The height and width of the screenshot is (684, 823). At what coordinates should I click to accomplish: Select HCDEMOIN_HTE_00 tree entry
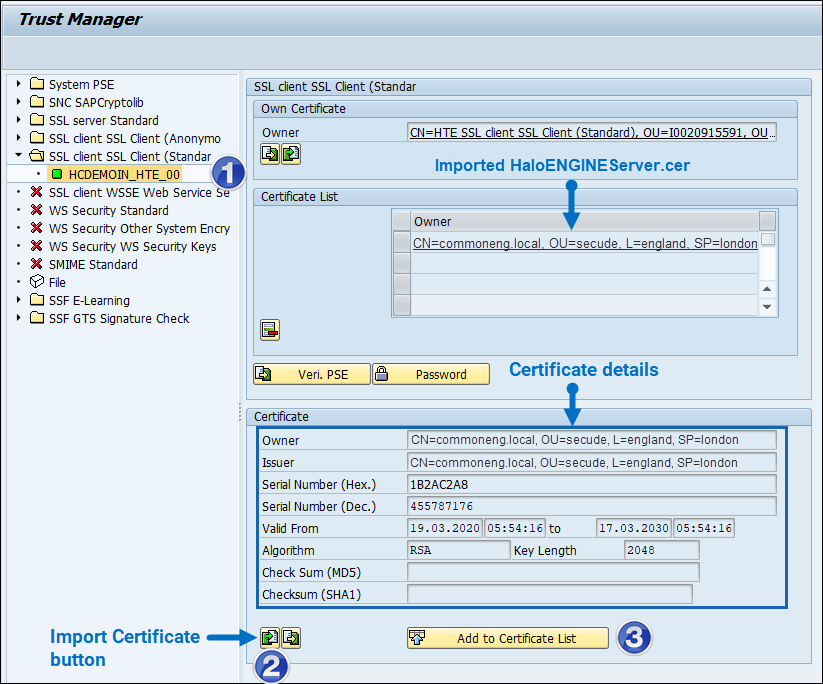point(124,174)
